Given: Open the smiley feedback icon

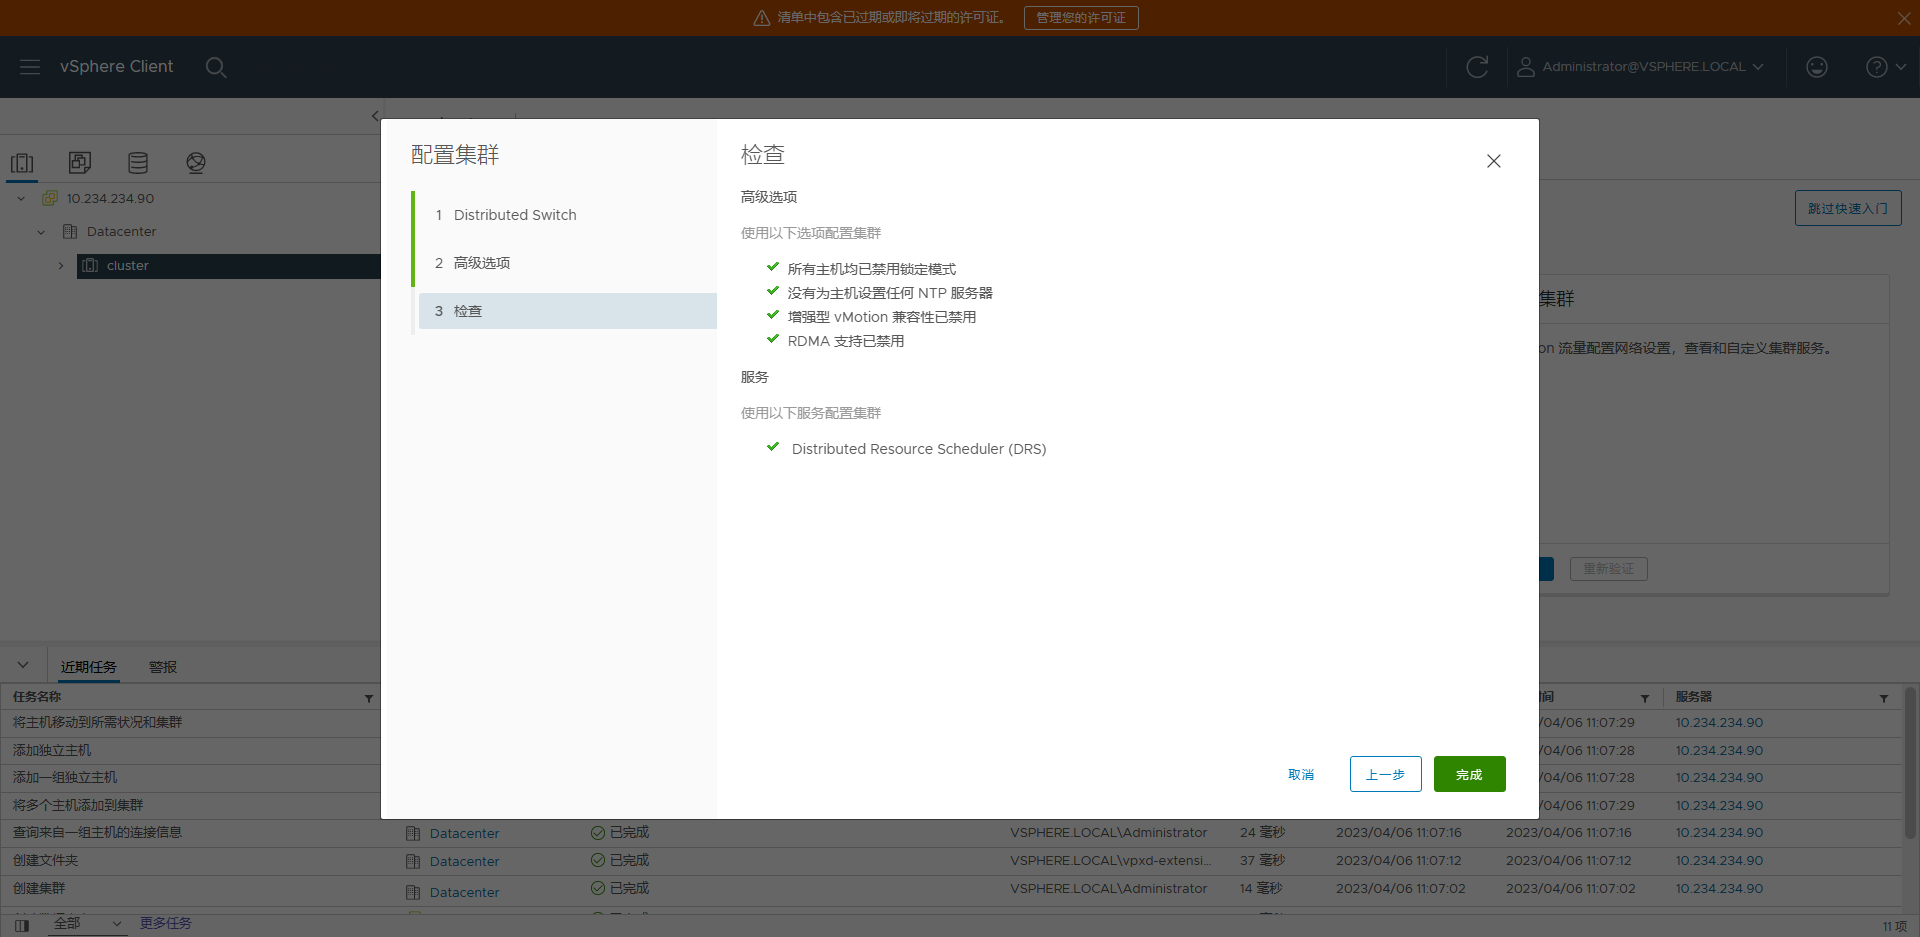Looking at the screenshot, I should coord(1816,67).
